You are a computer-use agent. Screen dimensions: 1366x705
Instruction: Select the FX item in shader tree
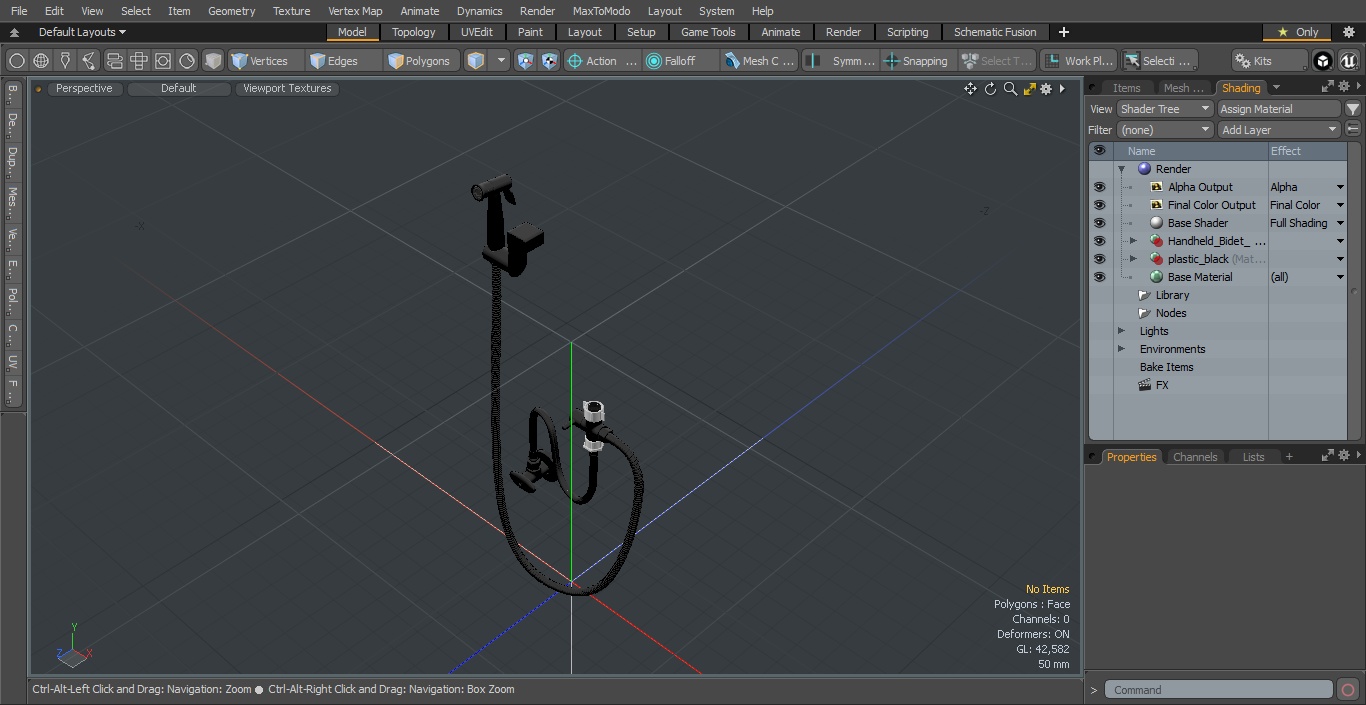coord(1162,385)
